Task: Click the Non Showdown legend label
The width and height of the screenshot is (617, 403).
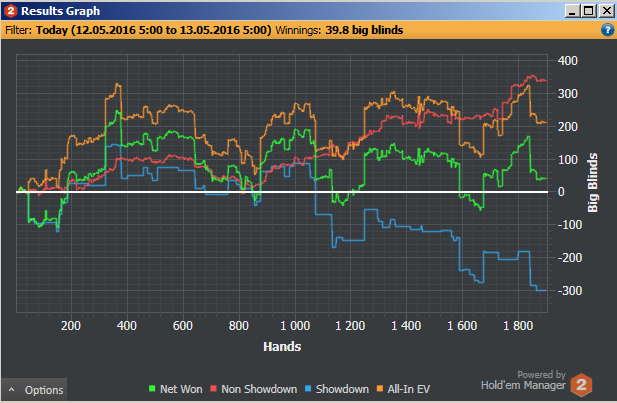Action: tap(259, 389)
